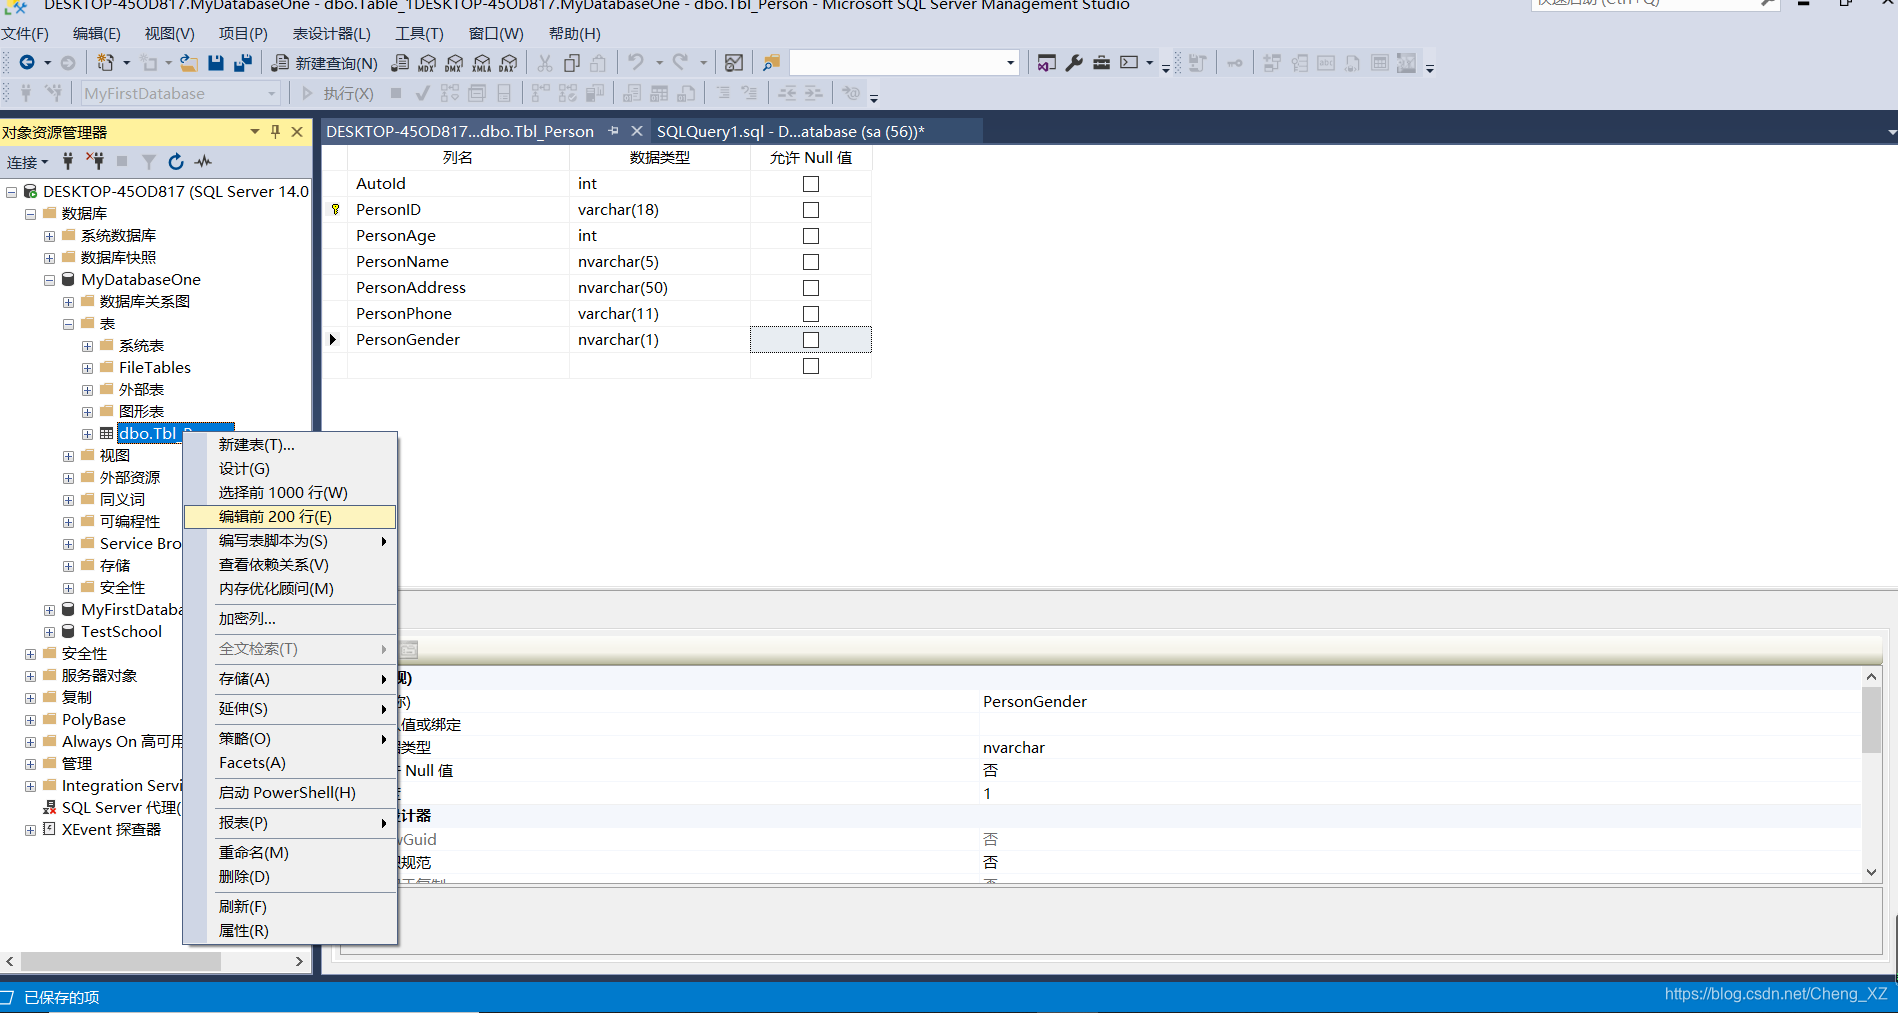The width and height of the screenshot is (1898, 1013).
Task: Toggle Allow Null for PersonName column
Action: [811, 262]
